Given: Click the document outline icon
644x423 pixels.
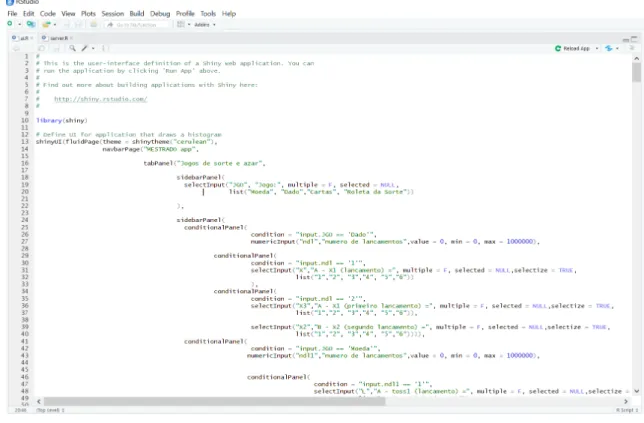Looking at the screenshot, I should coord(632,48).
